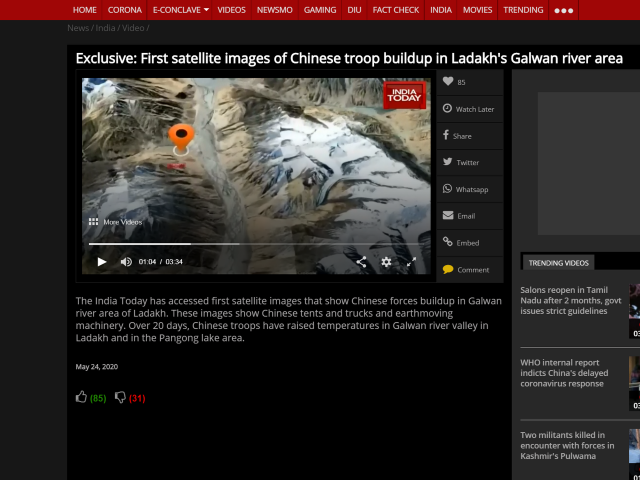This screenshot has width=640, height=480.
Task: Open the WHO report story thumbnail
Action: point(635,384)
